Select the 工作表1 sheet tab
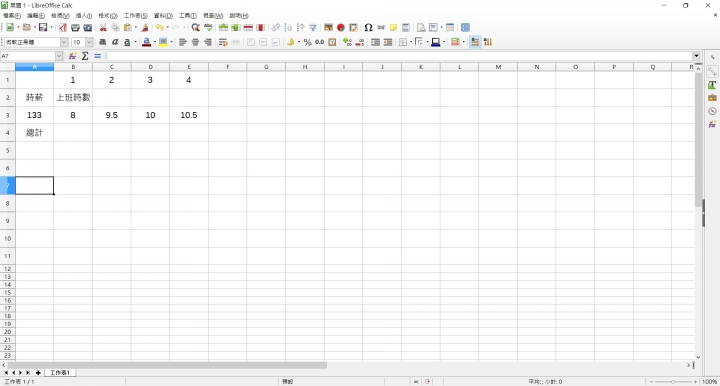 click(60, 373)
